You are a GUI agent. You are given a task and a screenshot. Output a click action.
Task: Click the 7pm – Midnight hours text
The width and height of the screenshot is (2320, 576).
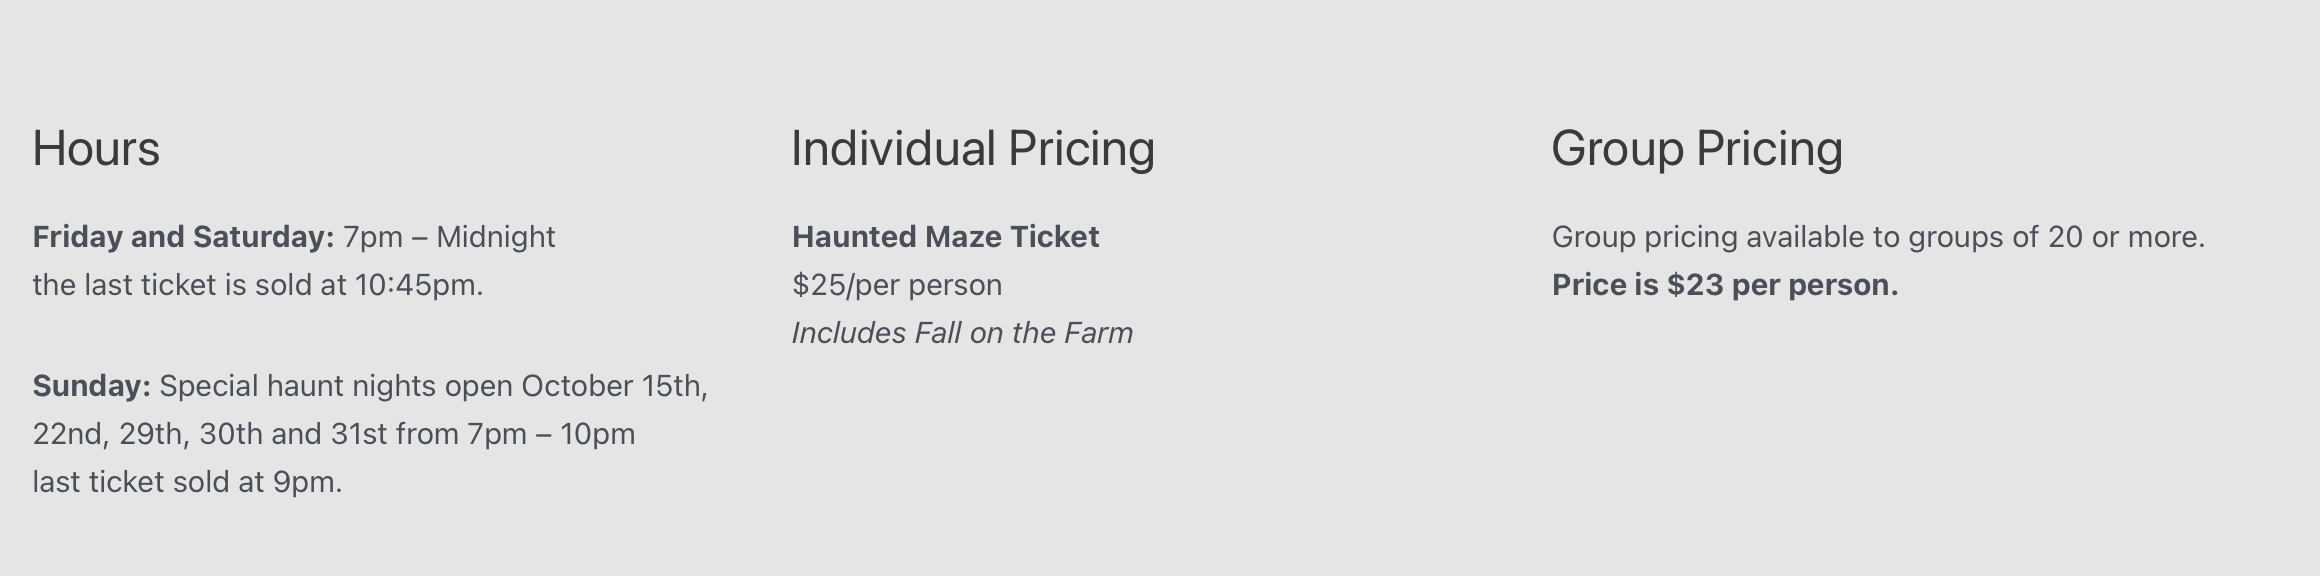click(x=449, y=237)
